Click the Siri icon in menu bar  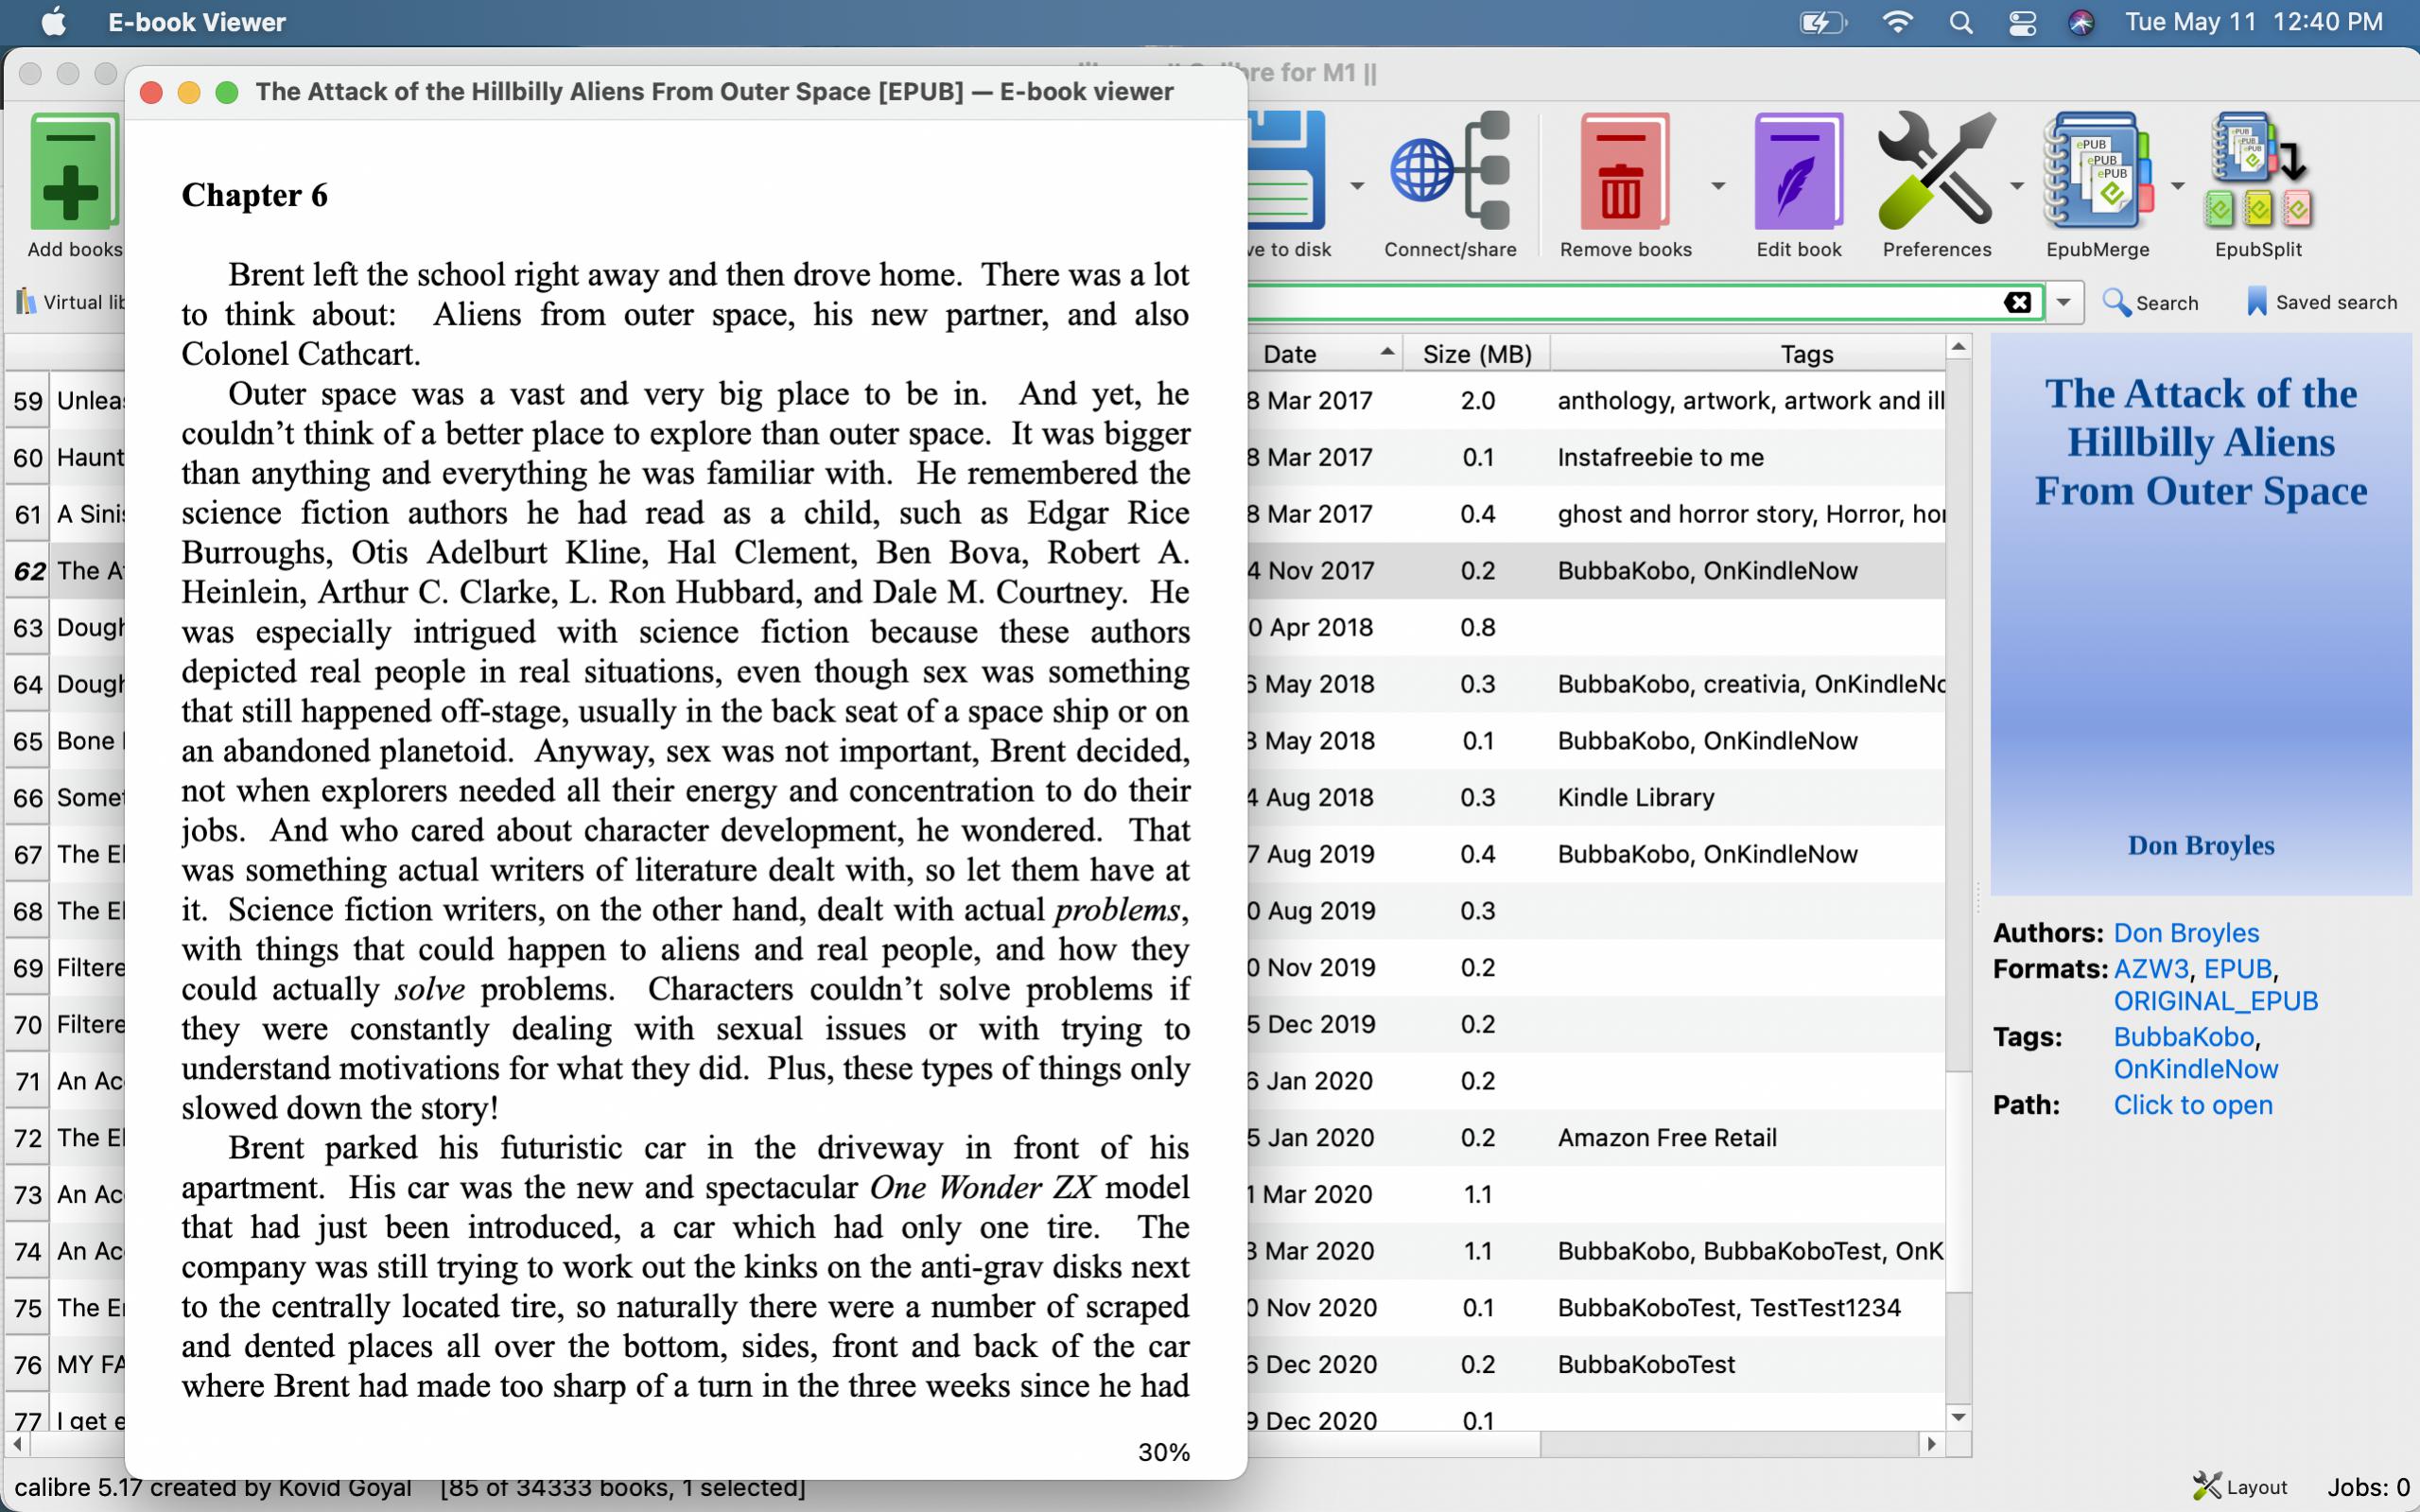[x=2081, y=22]
